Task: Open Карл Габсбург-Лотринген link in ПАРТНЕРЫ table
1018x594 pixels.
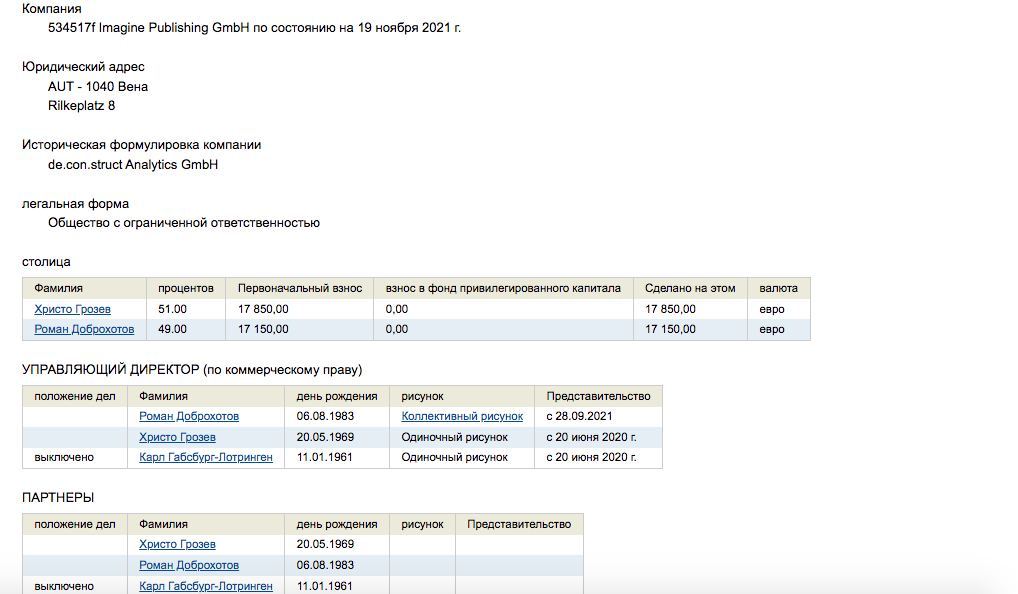Action: click(x=206, y=586)
